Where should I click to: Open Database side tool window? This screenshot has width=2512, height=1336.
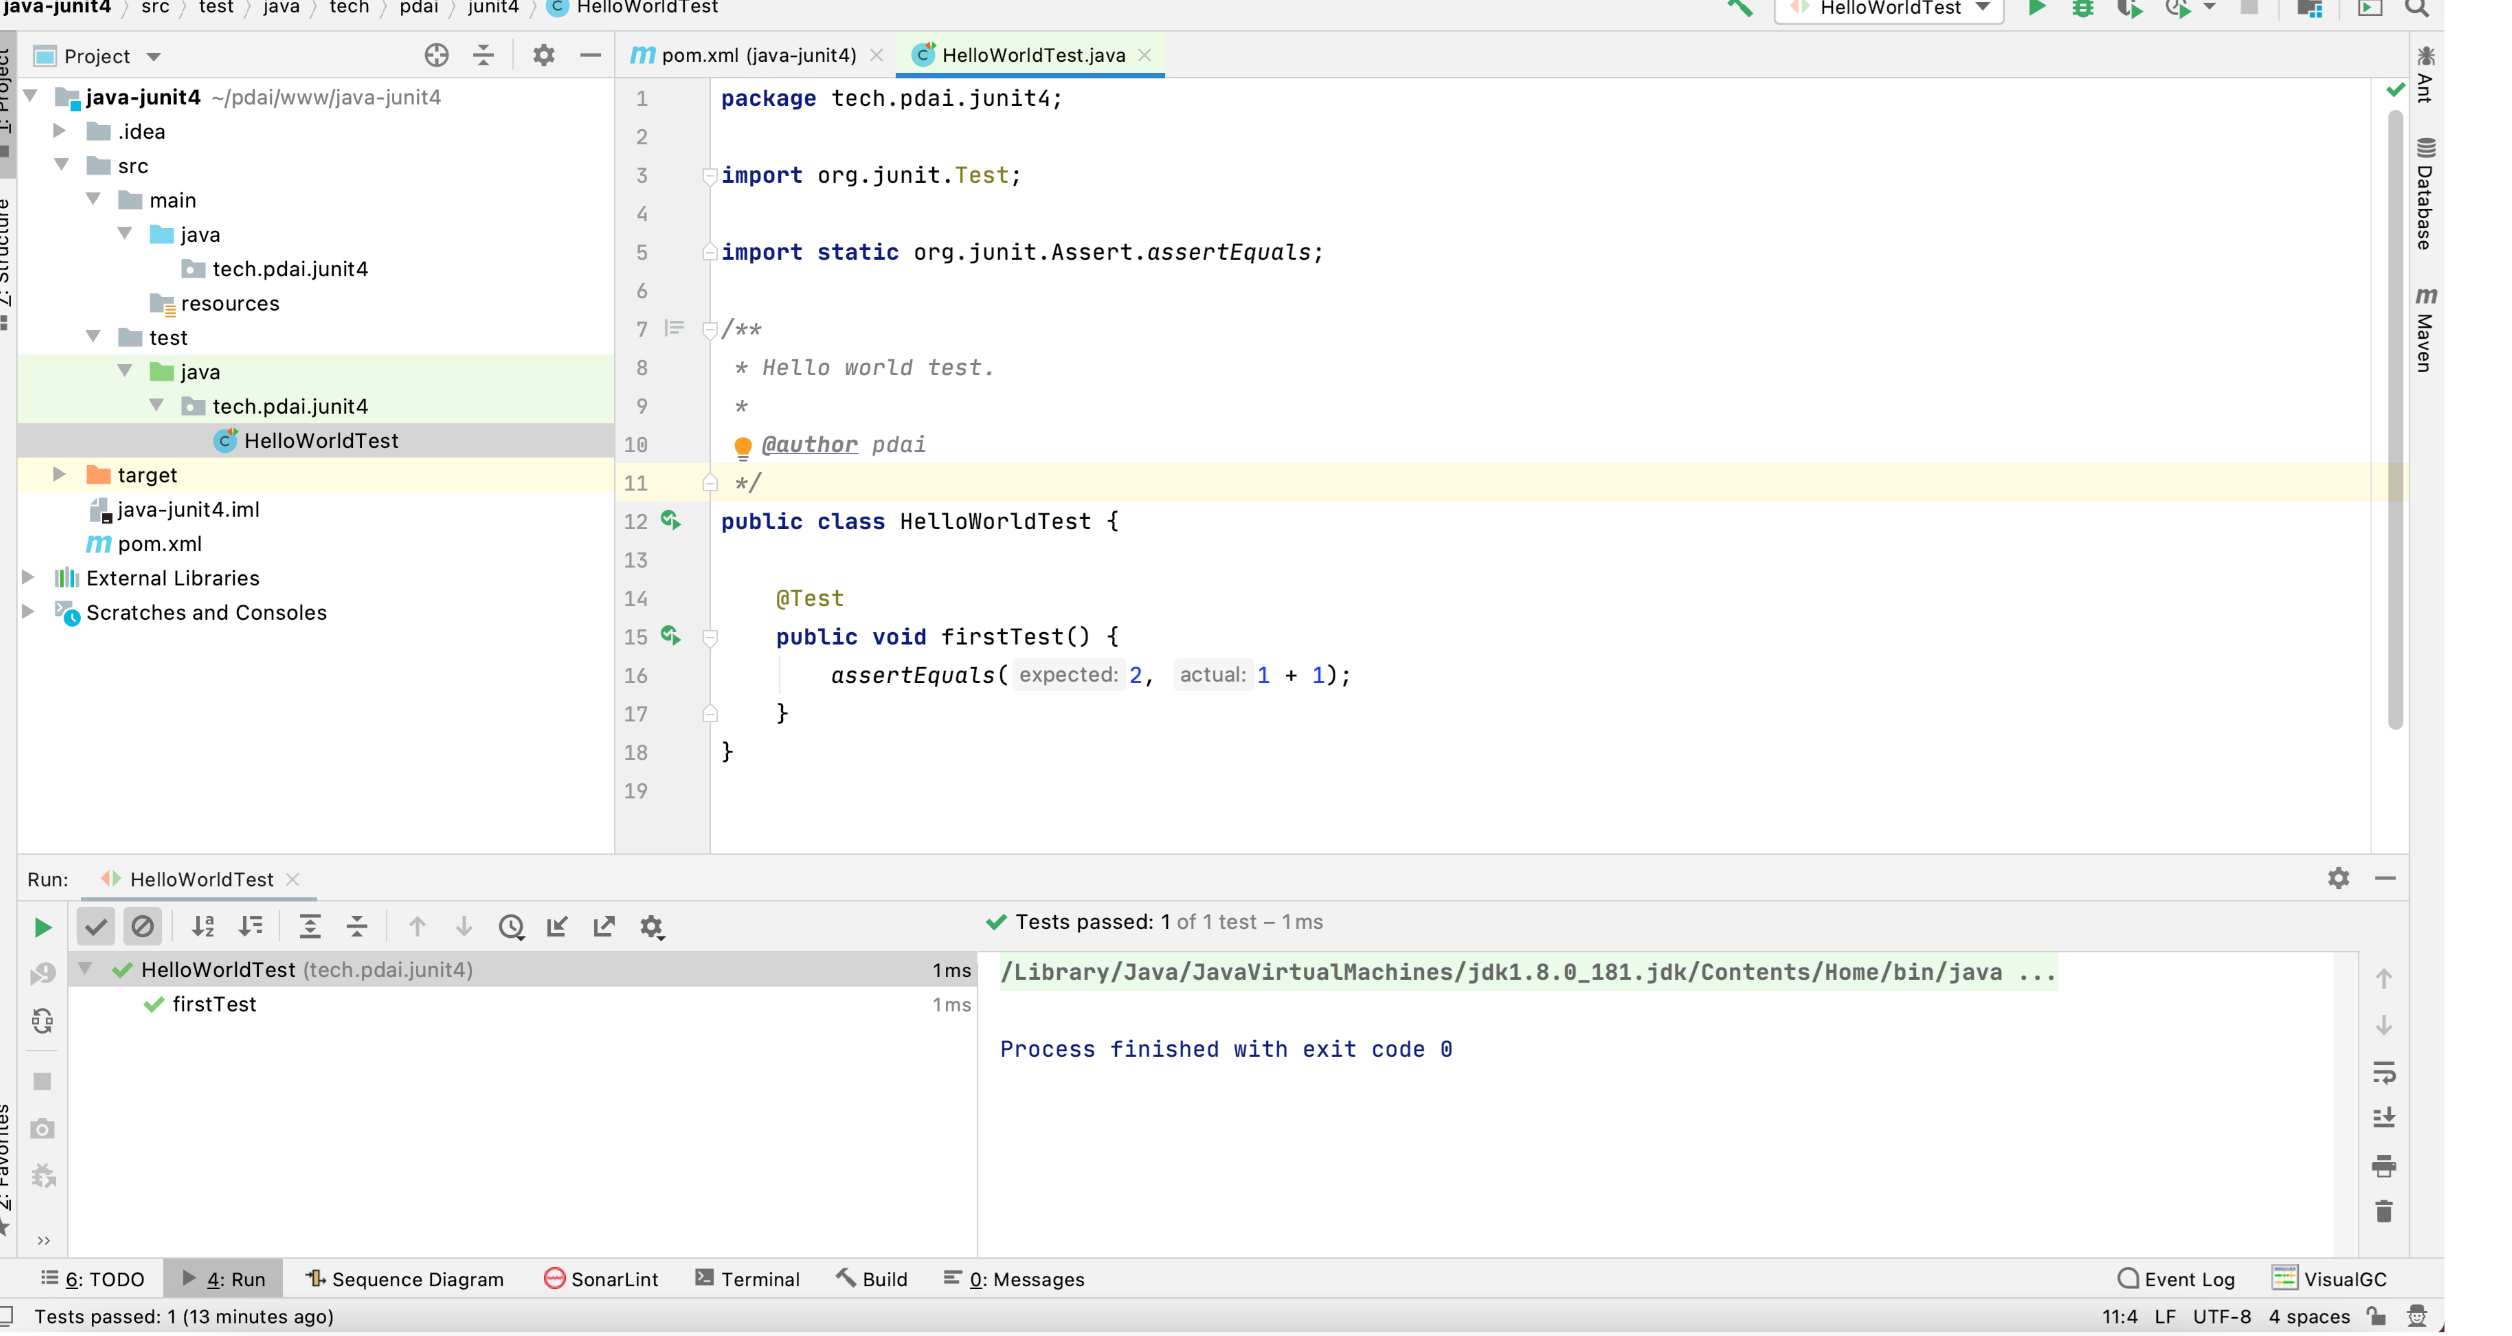click(x=2425, y=194)
